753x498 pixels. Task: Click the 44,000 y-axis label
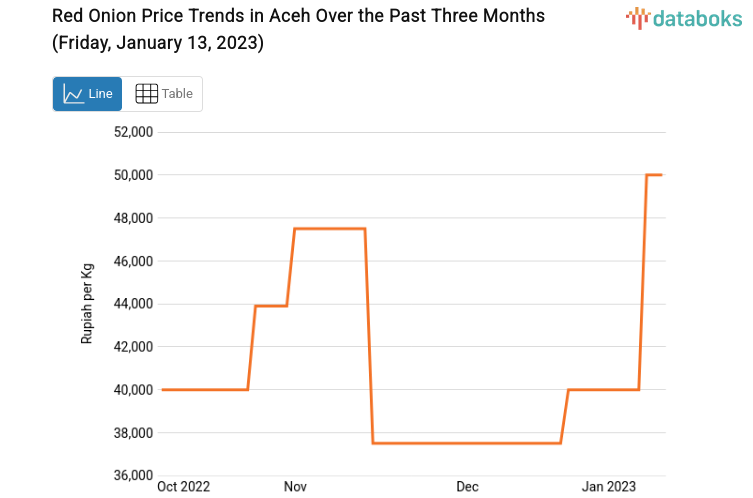131,304
